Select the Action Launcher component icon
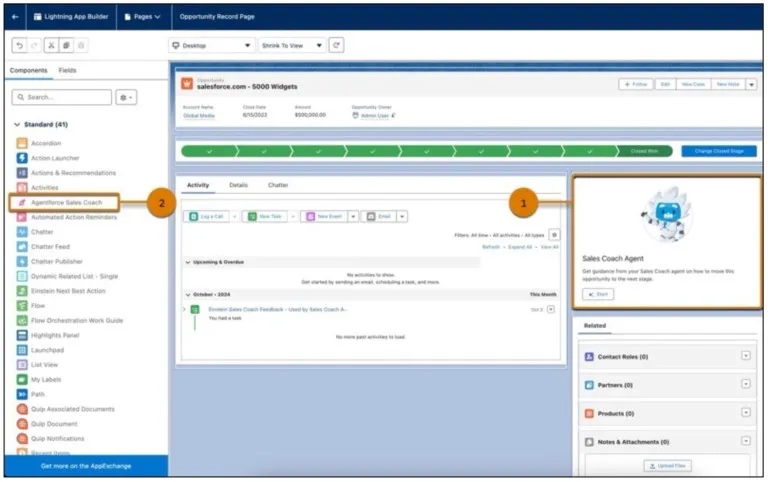This screenshot has height=482, width=768. [x=22, y=158]
